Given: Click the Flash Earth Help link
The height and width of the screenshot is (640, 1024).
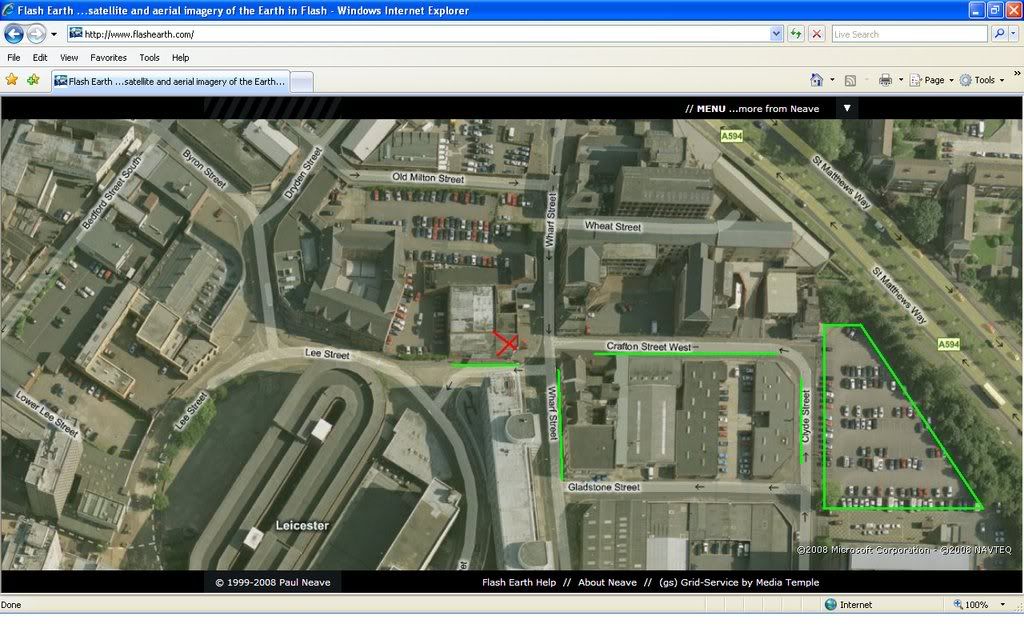Looking at the screenshot, I should pos(519,582).
